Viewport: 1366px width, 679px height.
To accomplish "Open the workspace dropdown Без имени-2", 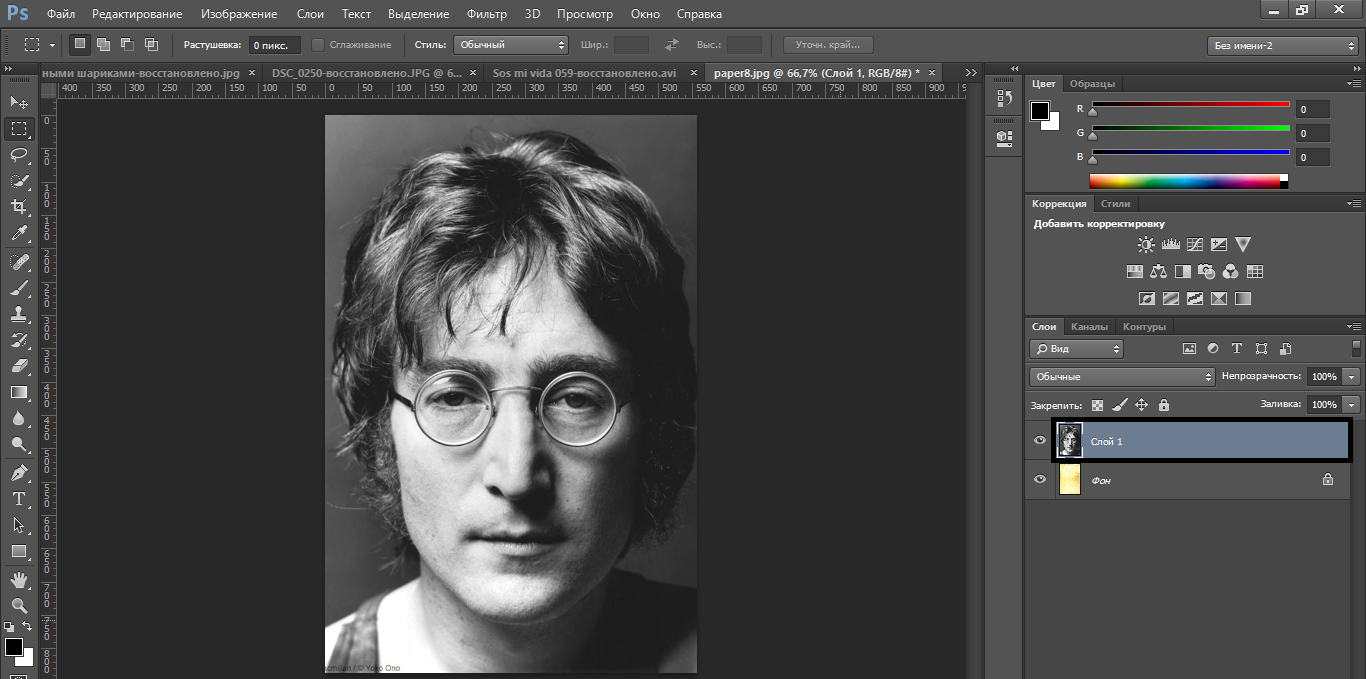I will click(x=1283, y=46).
